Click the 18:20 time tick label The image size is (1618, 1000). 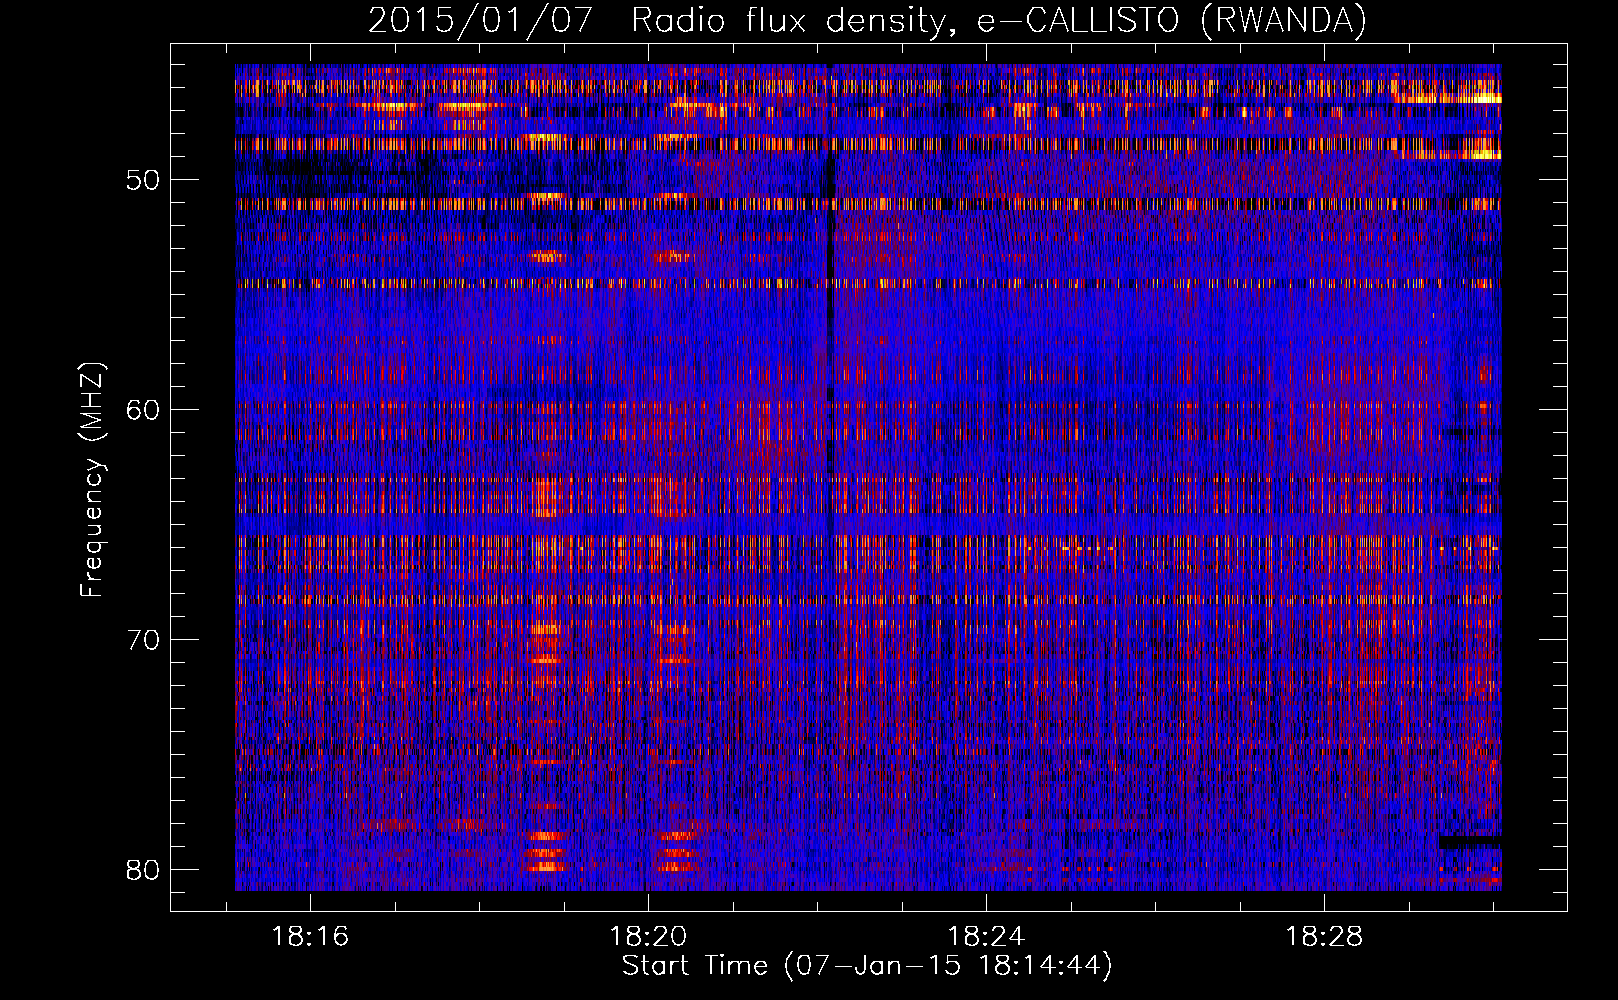tap(648, 937)
